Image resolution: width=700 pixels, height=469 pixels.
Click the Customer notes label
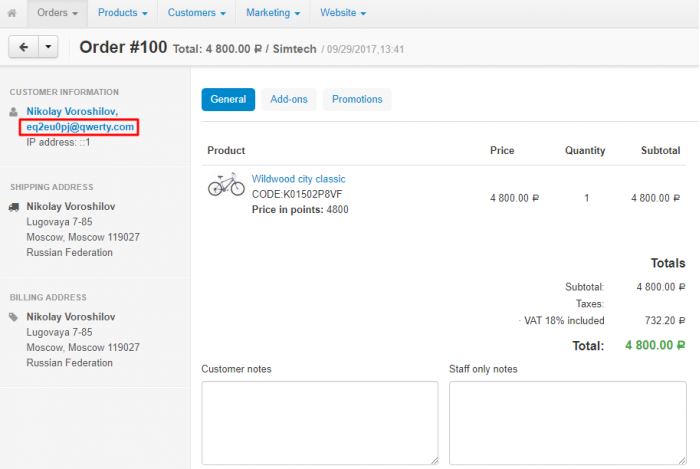pyautogui.click(x=236, y=369)
